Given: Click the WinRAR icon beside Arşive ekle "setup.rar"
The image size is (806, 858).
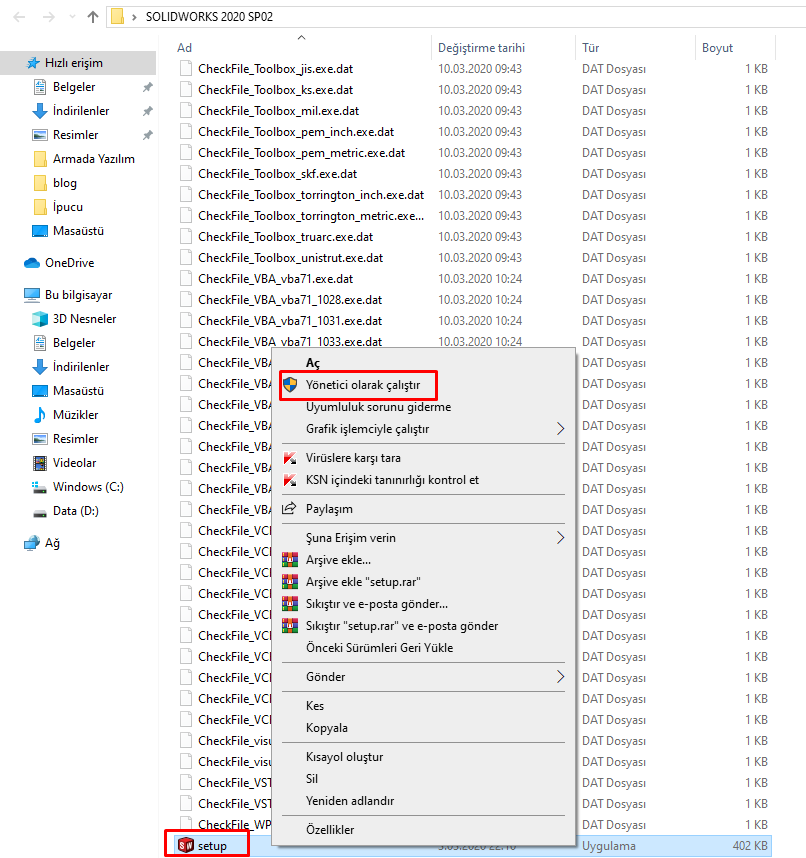Looking at the screenshot, I should click(290, 582).
